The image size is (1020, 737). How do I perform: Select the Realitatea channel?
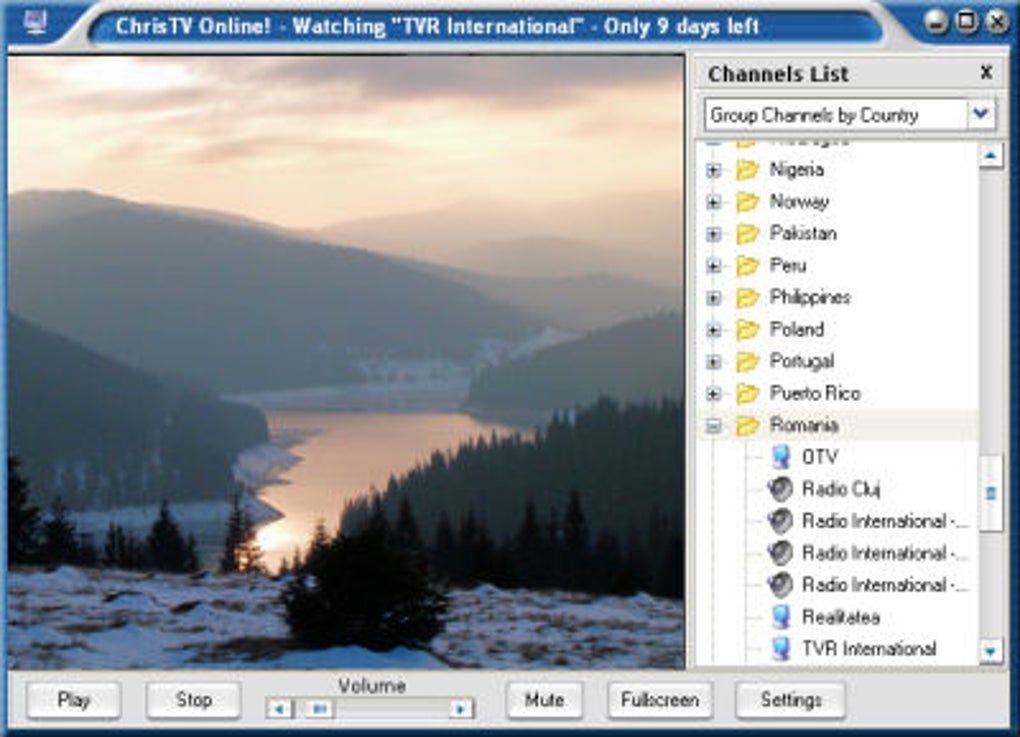point(841,617)
